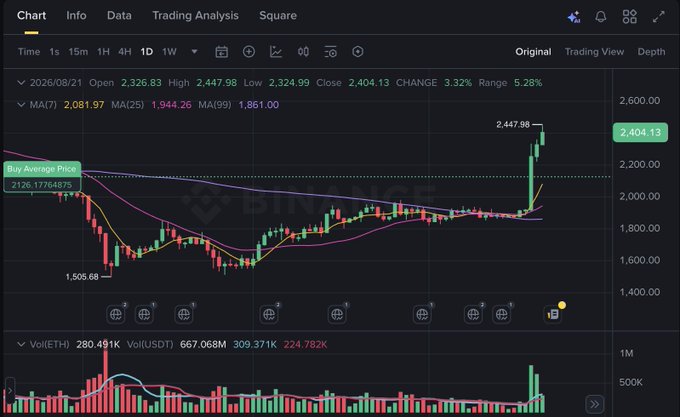
Task: Switch to the Chart tab
Action: click(x=31, y=16)
